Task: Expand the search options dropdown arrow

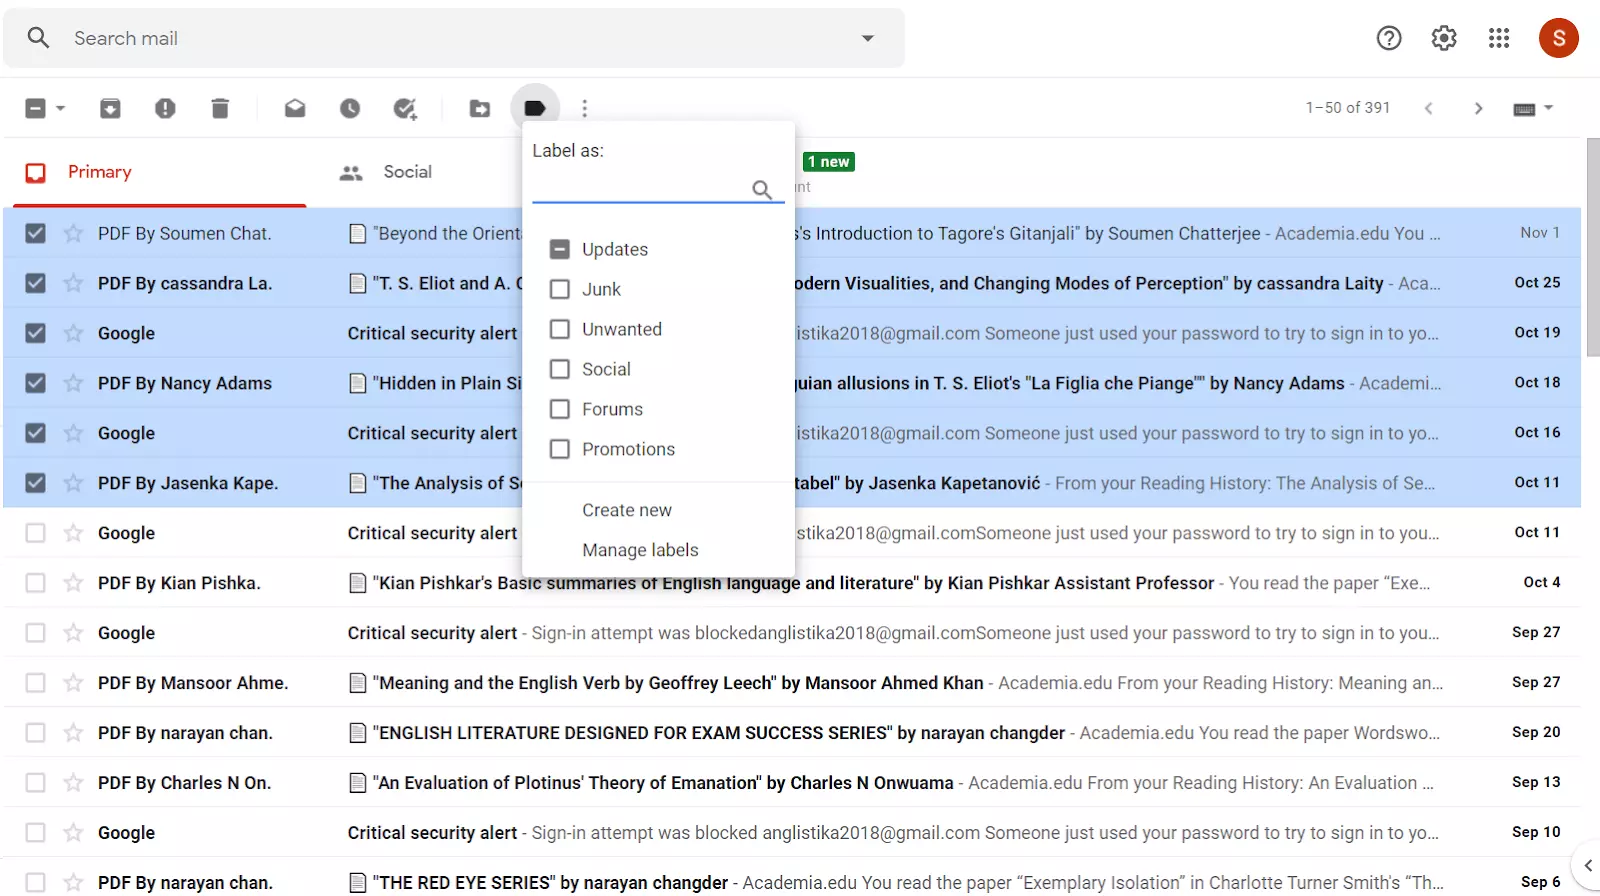Action: point(868,38)
